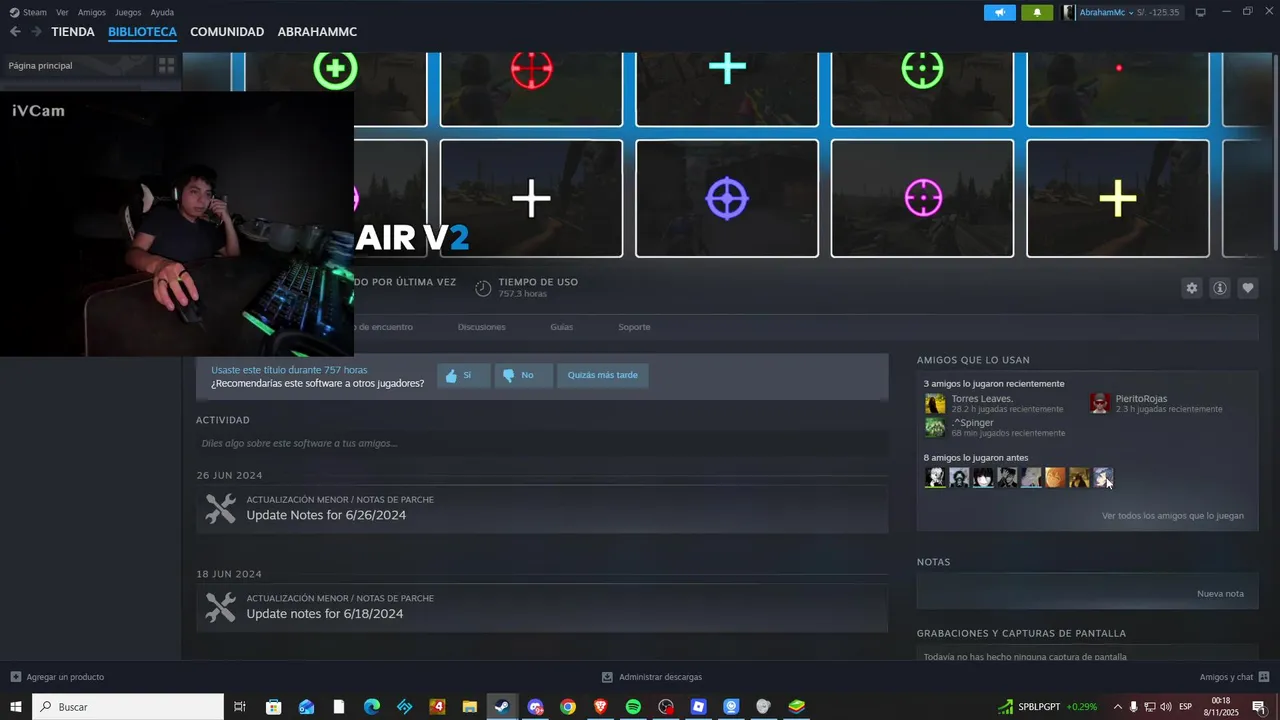Click Ver todos los amigos que lo juegan
Screen dimensions: 1280x720
tap(1173, 516)
